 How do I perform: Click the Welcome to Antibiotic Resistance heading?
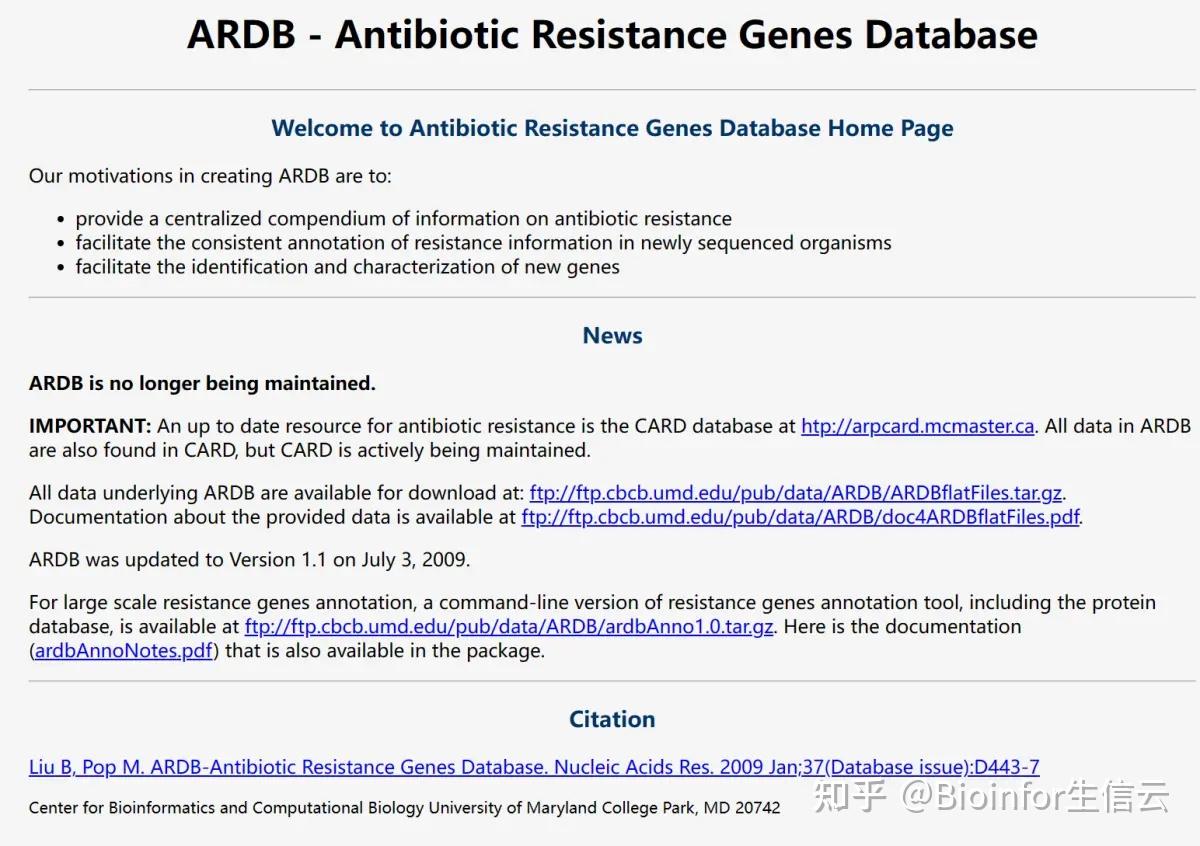pyautogui.click(x=612, y=128)
